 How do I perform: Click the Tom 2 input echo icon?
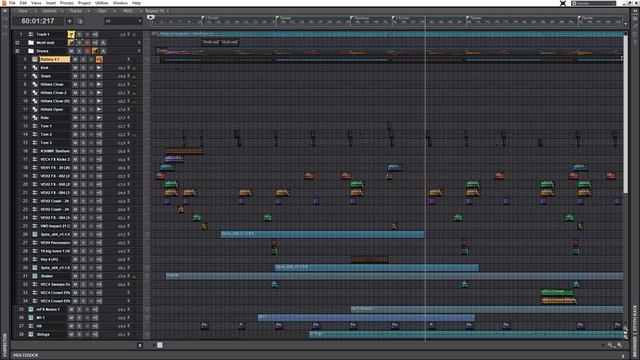pos(99,134)
